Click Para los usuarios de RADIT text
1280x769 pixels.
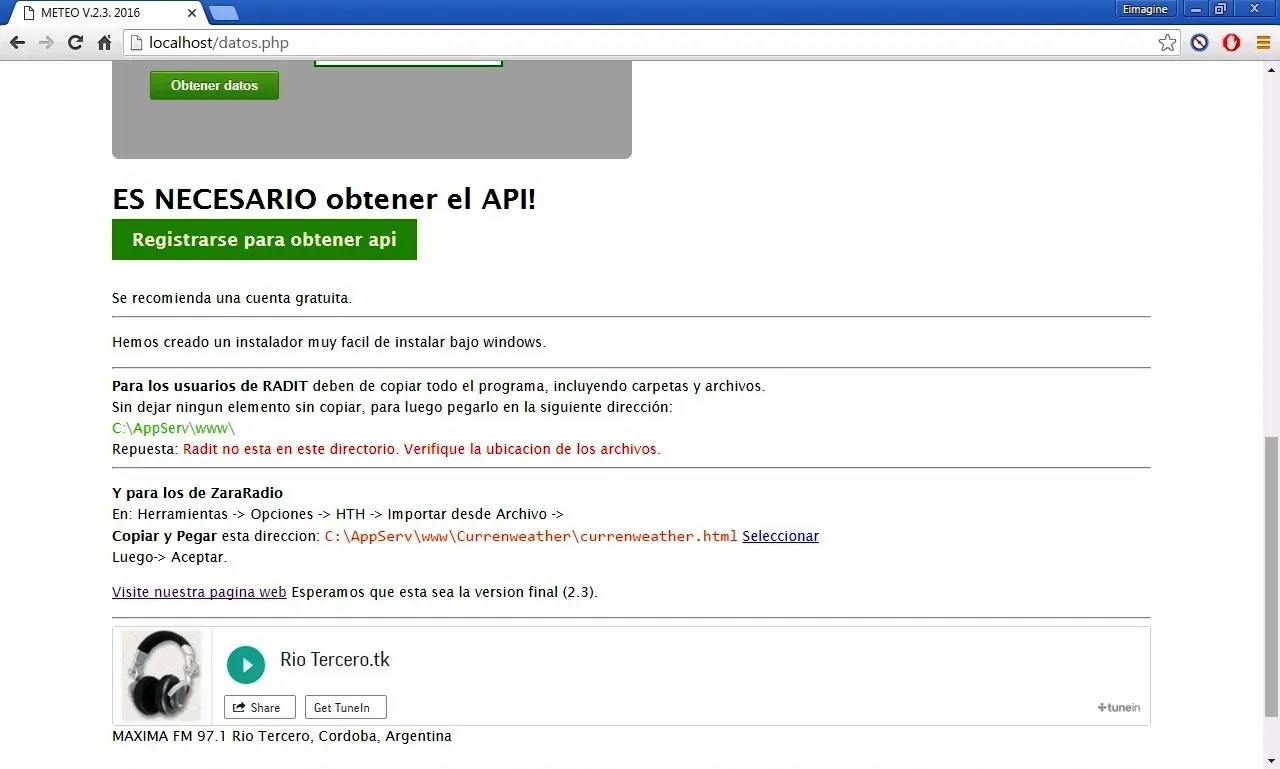point(210,386)
